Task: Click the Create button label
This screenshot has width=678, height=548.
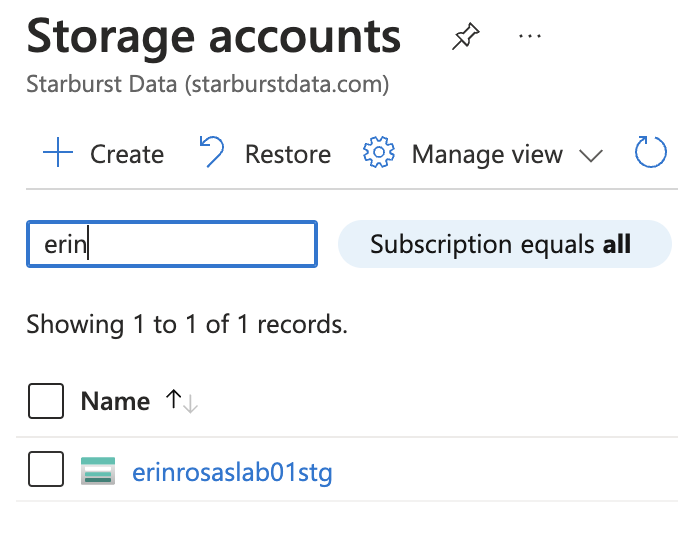Action: [127, 154]
